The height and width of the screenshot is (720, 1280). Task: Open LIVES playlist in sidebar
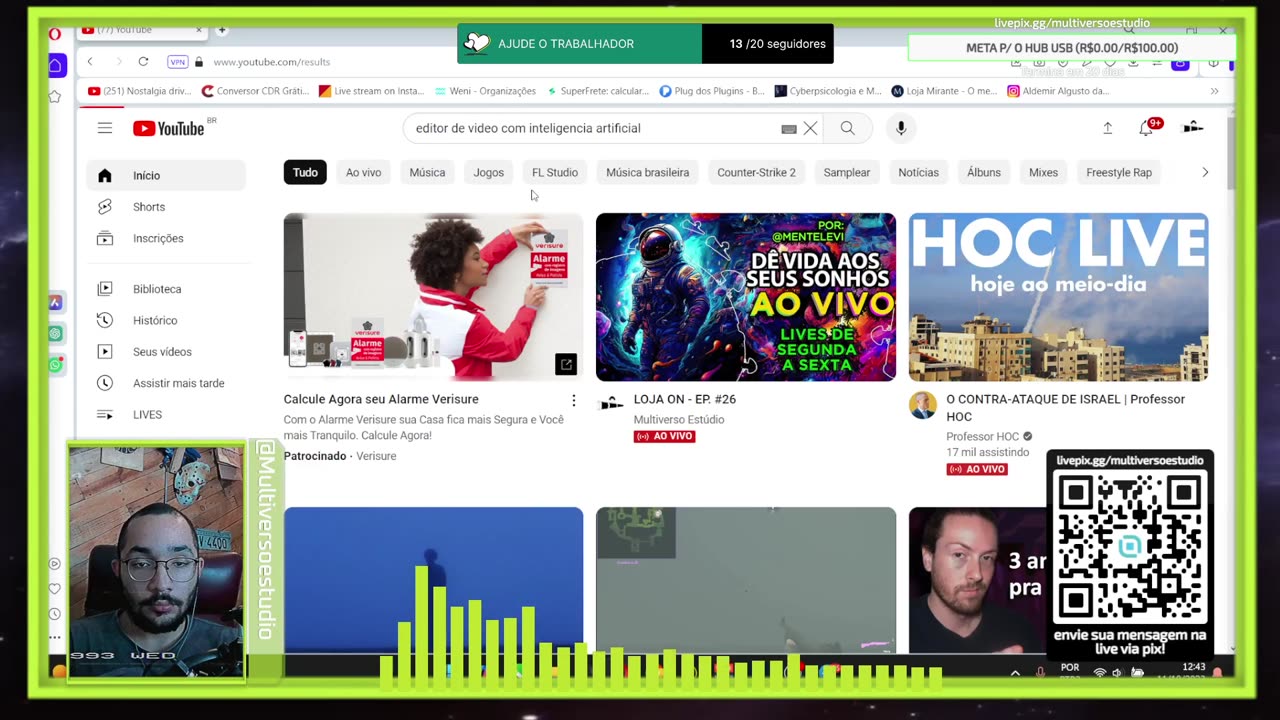(166, 414)
